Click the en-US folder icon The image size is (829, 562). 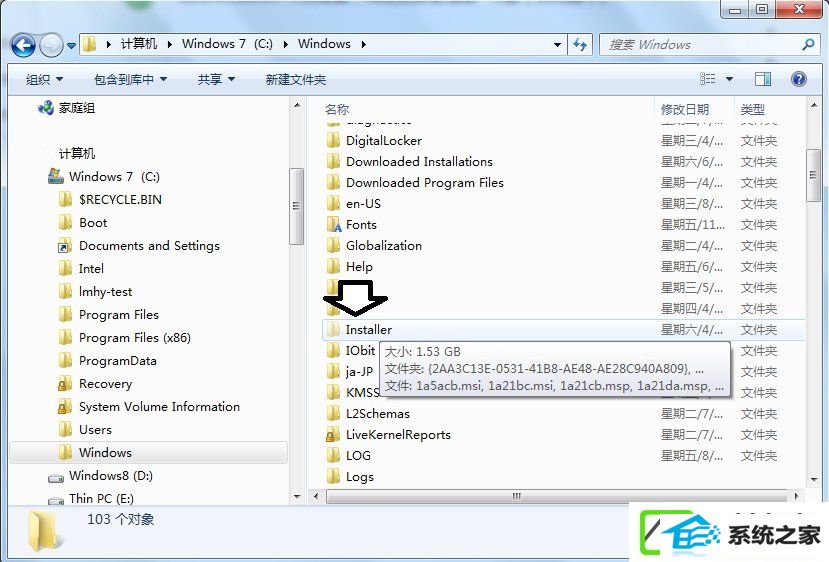pos(333,204)
